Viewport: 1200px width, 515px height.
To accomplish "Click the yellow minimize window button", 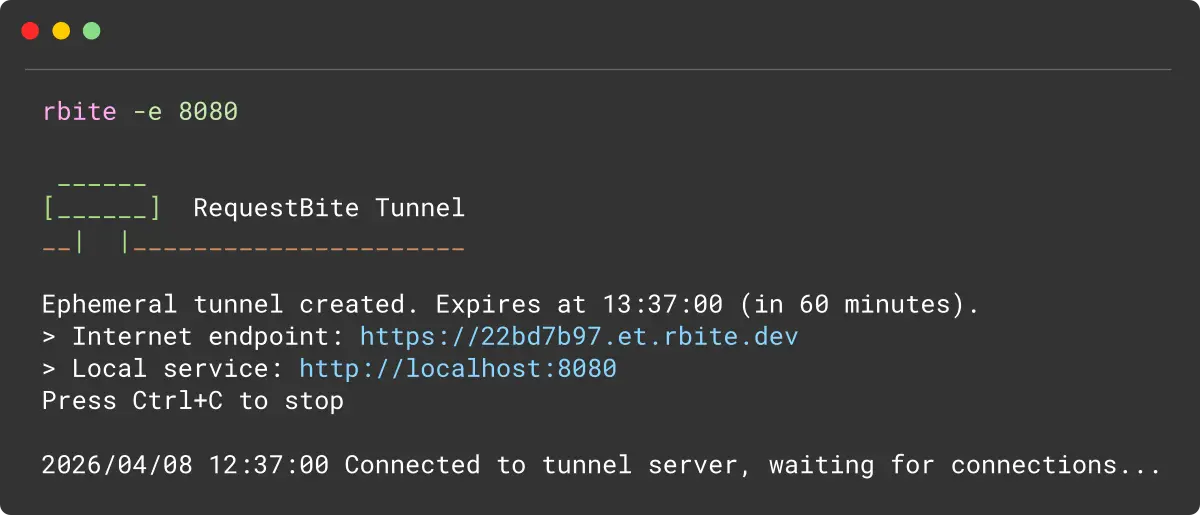I will (x=61, y=31).
